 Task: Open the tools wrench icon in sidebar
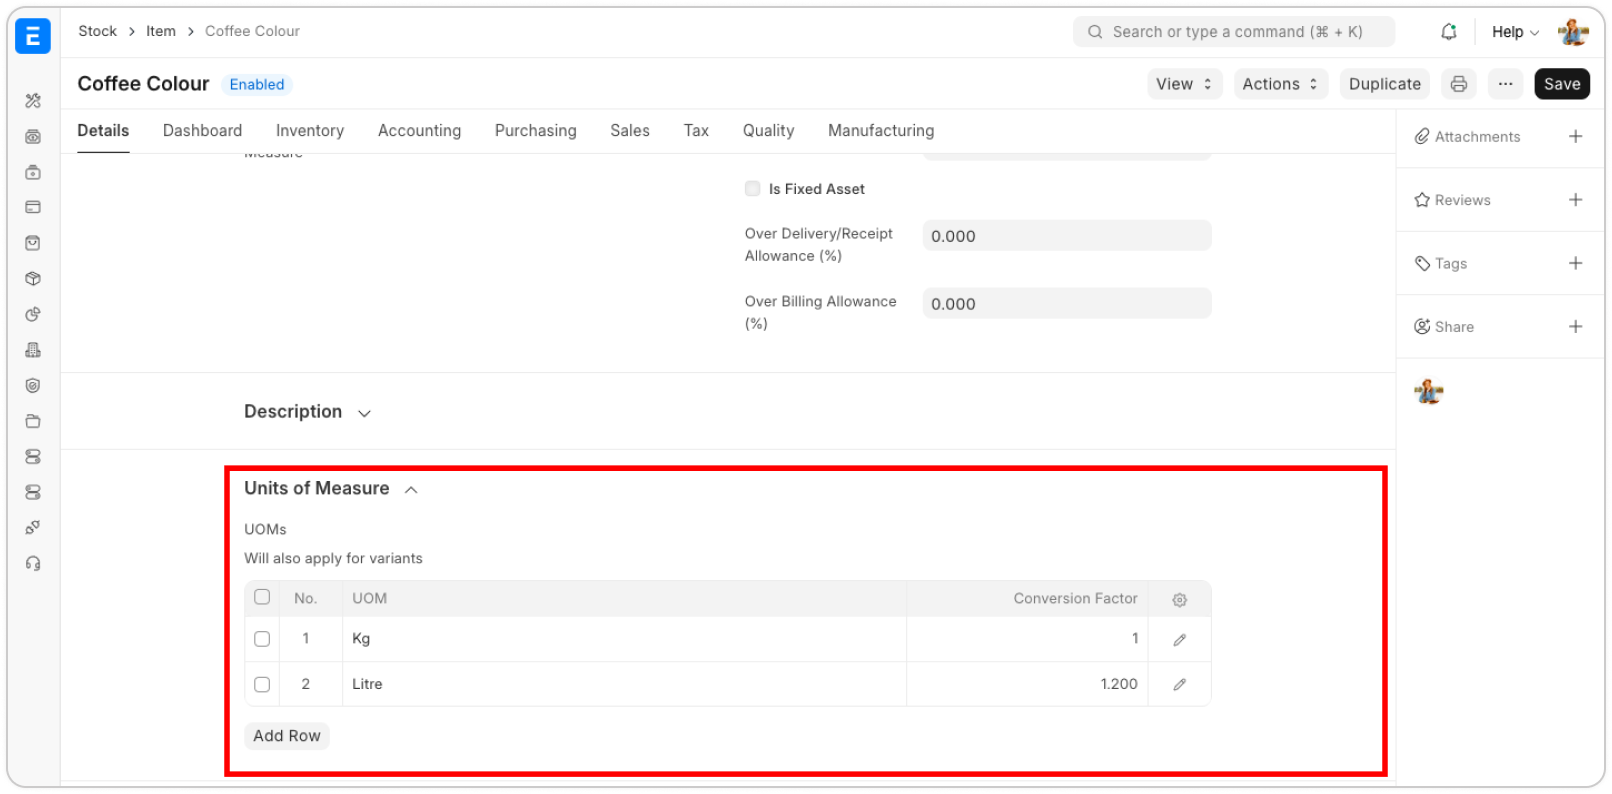click(x=33, y=101)
